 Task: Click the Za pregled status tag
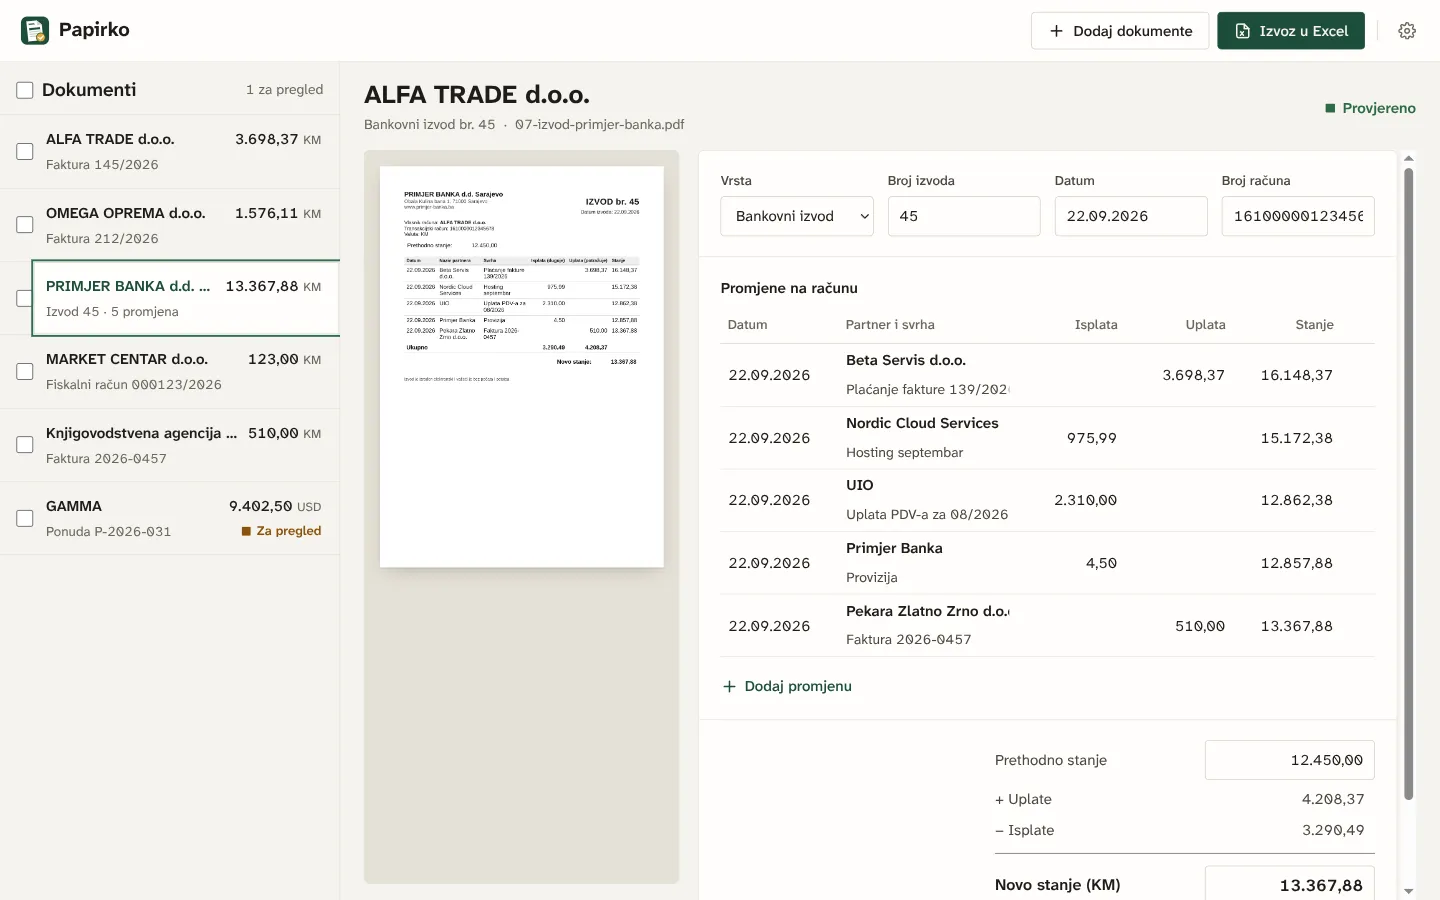[x=281, y=531]
